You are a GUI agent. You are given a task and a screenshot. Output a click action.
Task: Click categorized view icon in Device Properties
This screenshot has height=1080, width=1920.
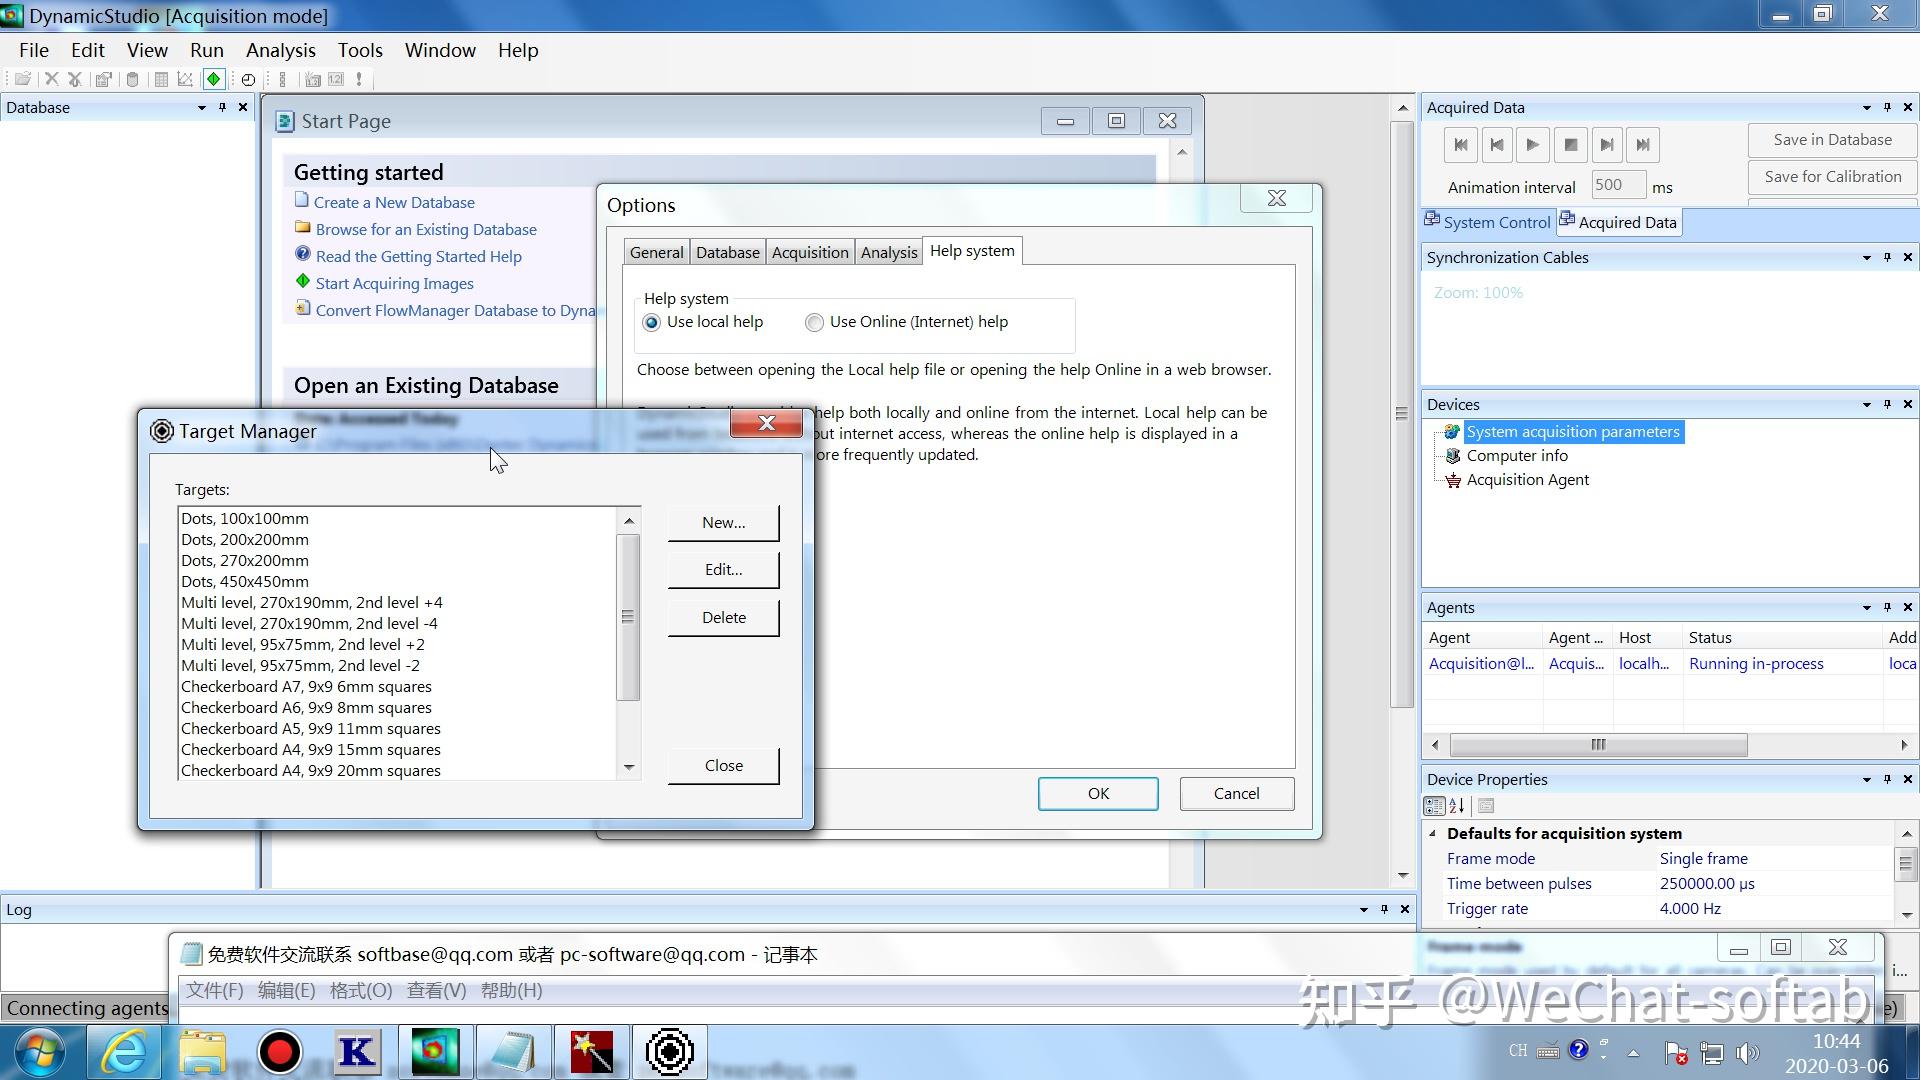(1434, 806)
